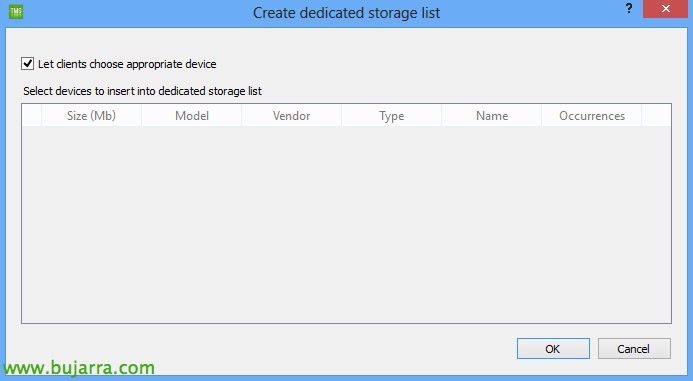Sort list by Model column header
Image resolution: width=693 pixels, height=381 pixels.
coord(192,116)
